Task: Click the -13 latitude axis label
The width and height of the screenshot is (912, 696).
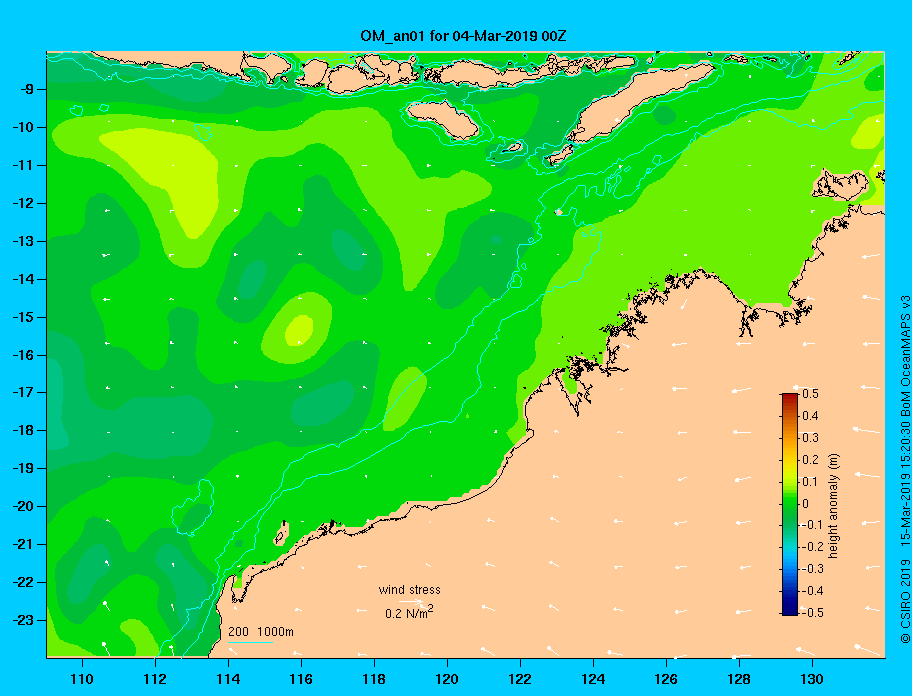Action: click(23, 241)
